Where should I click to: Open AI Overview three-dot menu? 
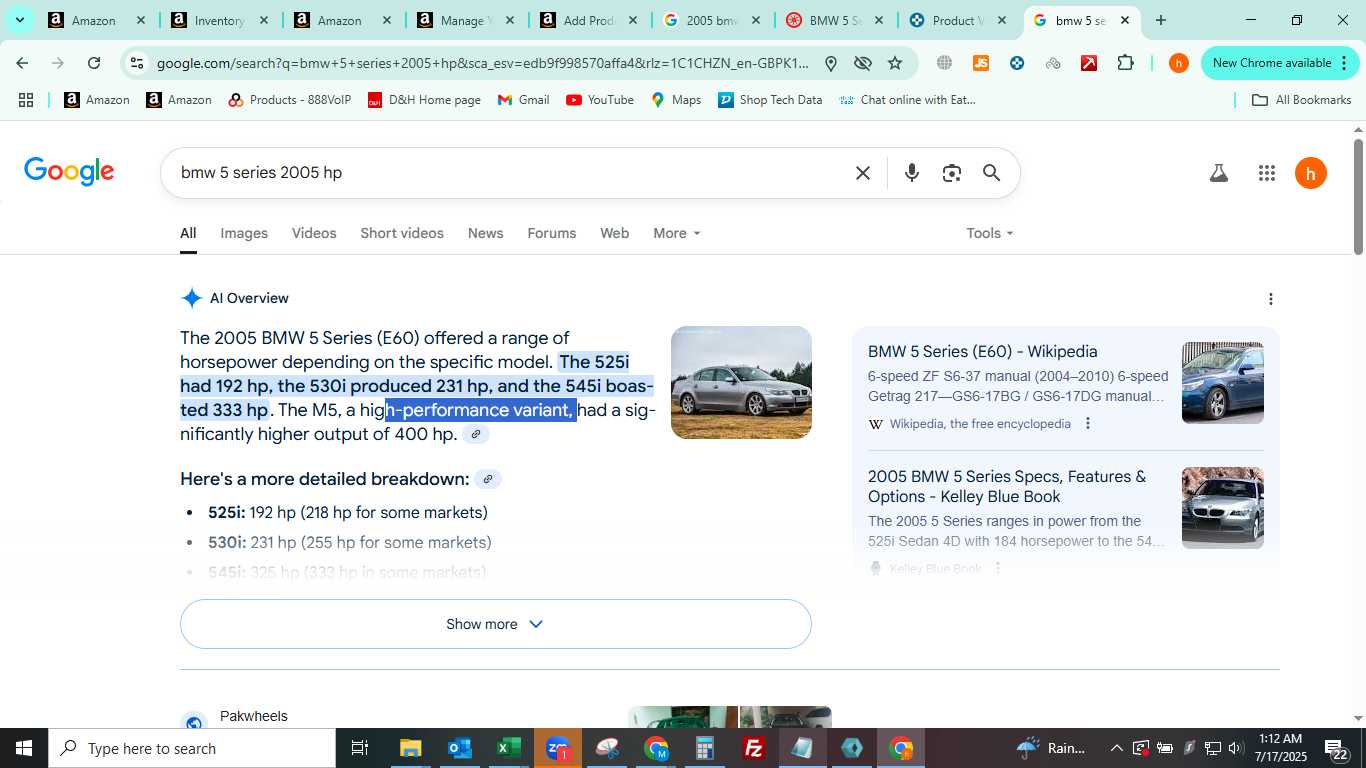[1270, 299]
